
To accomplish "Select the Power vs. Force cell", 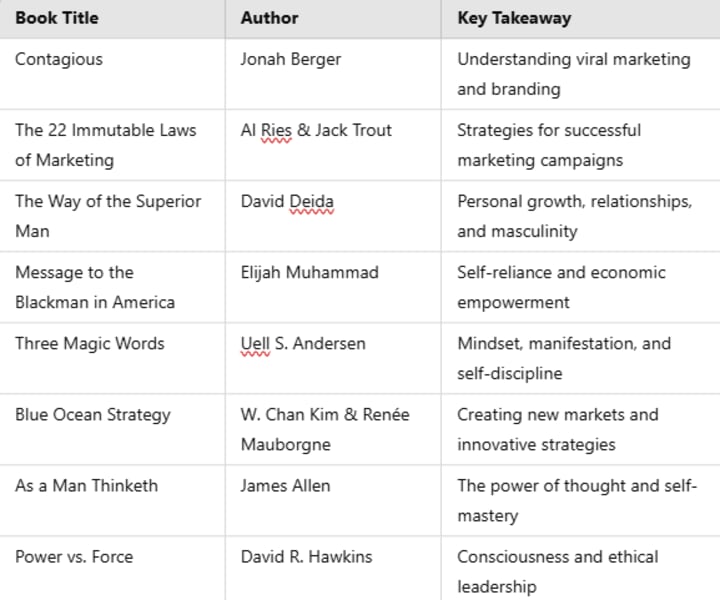I will [x=112, y=568].
